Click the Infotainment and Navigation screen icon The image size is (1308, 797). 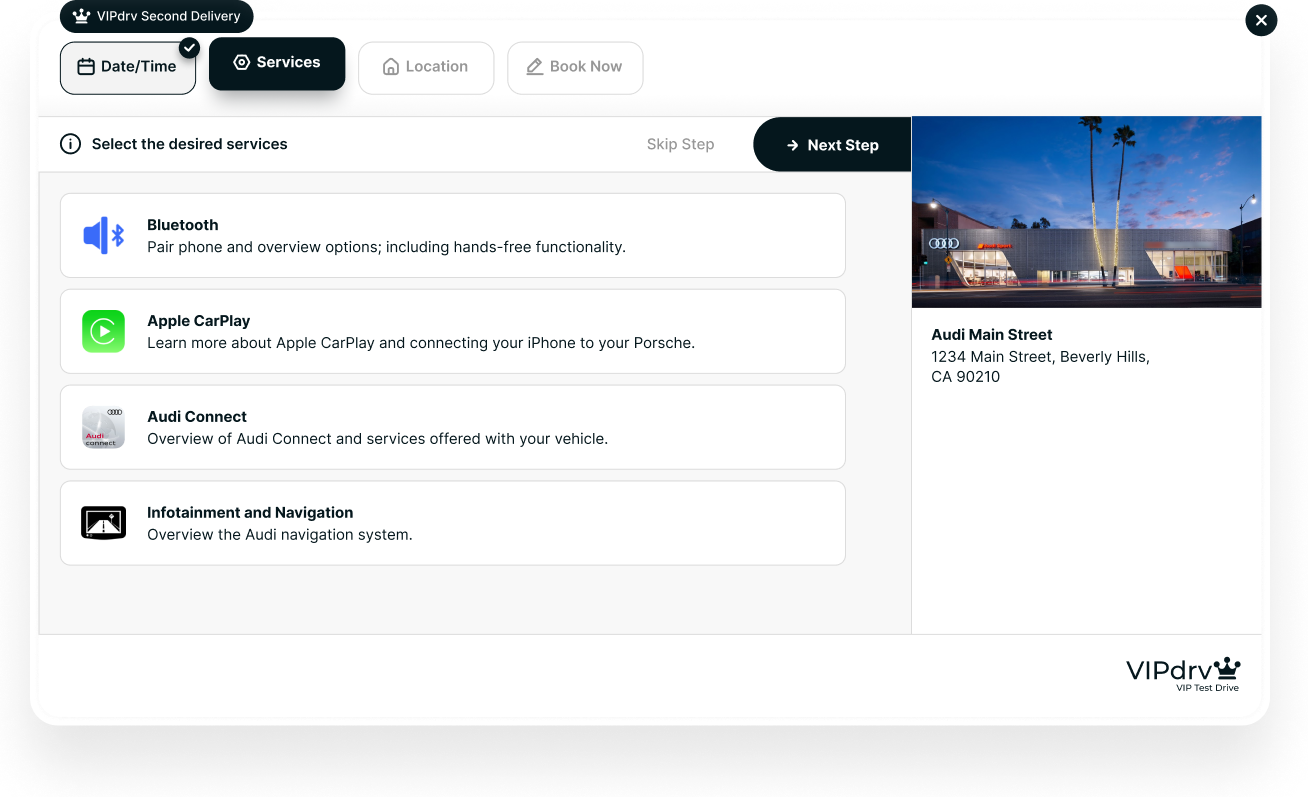coord(103,523)
